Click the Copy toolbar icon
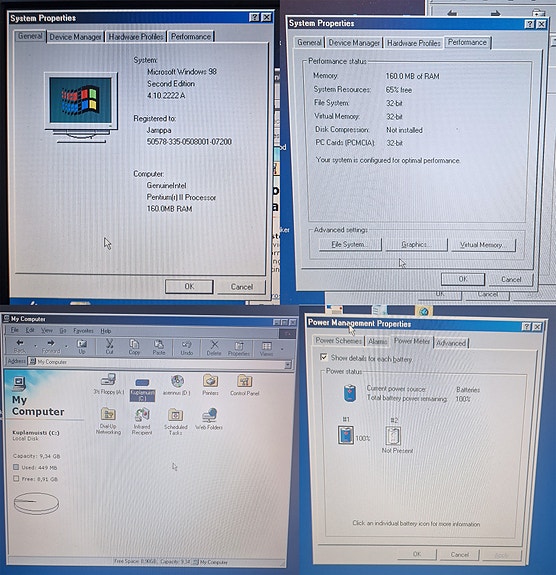The width and height of the screenshot is (556, 575). coord(134,347)
